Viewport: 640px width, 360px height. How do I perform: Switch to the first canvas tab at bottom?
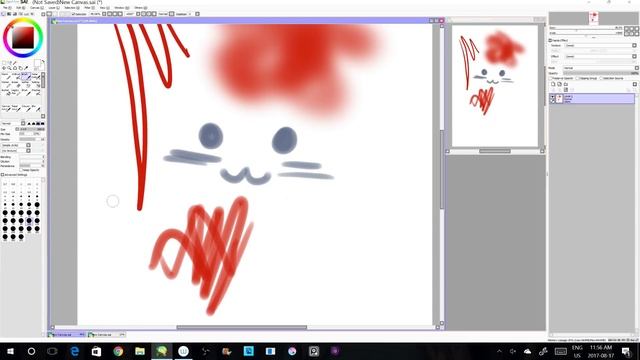(67, 335)
